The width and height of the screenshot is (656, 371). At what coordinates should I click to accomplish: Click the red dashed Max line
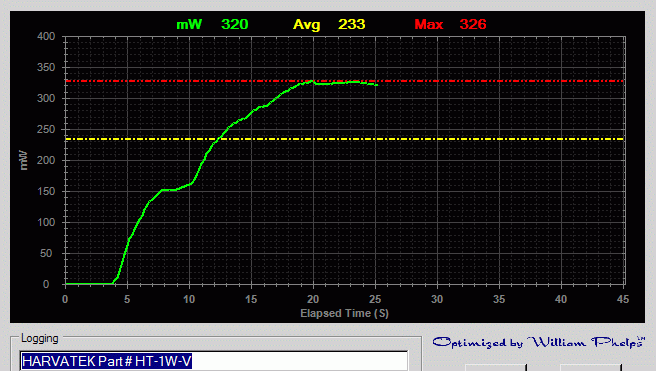click(x=345, y=81)
